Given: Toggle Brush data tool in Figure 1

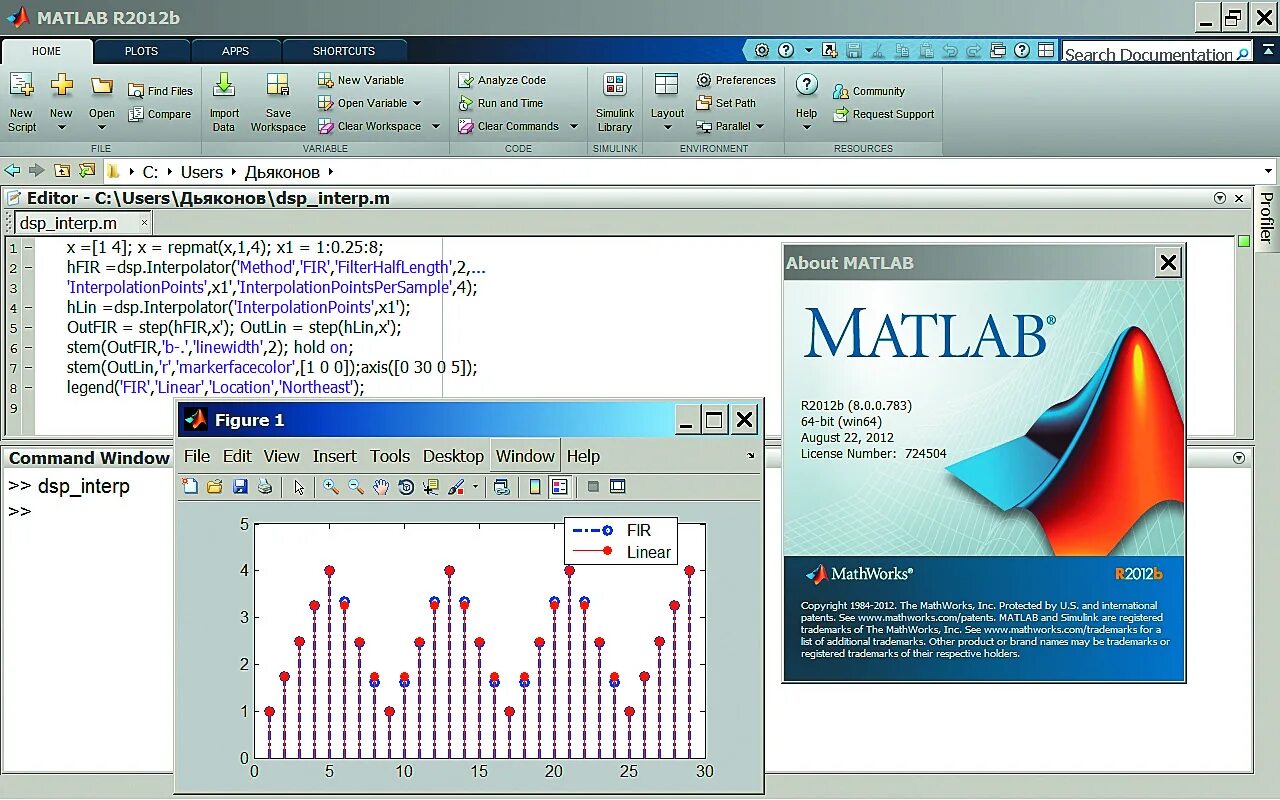Looking at the screenshot, I should (x=456, y=487).
